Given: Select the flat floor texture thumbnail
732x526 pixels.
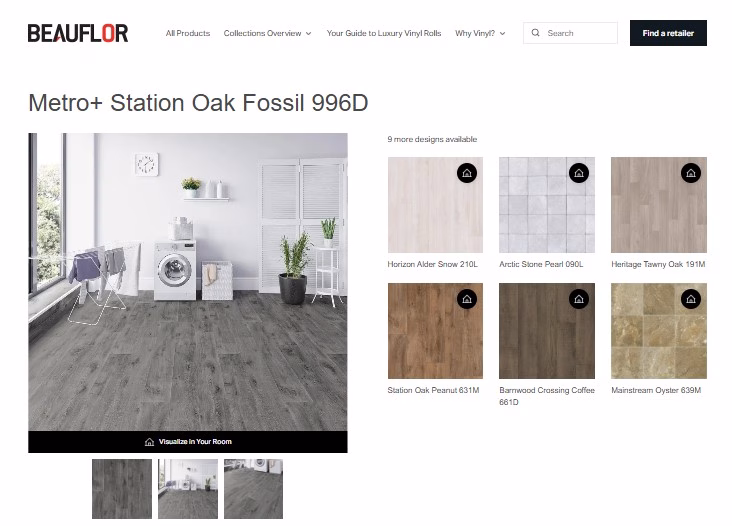Looking at the screenshot, I should point(122,489).
